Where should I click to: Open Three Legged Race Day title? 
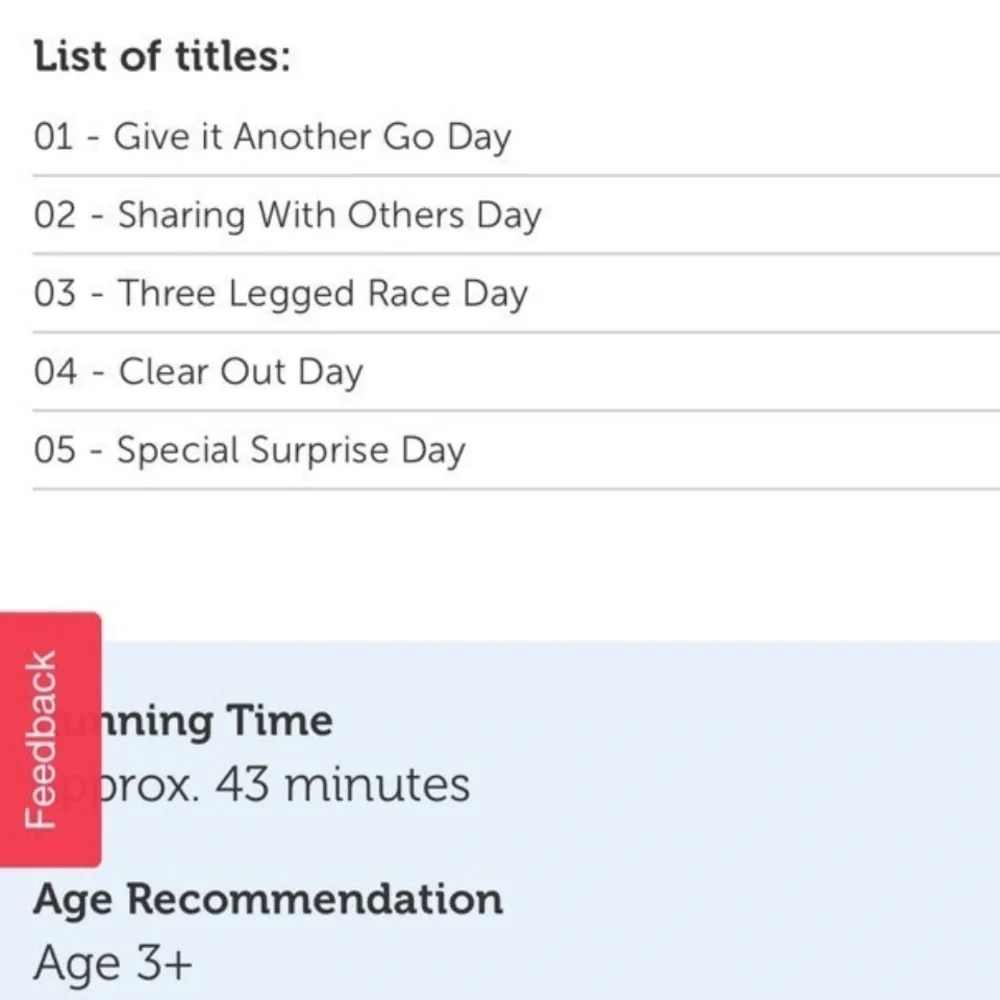pyautogui.click(x=323, y=294)
